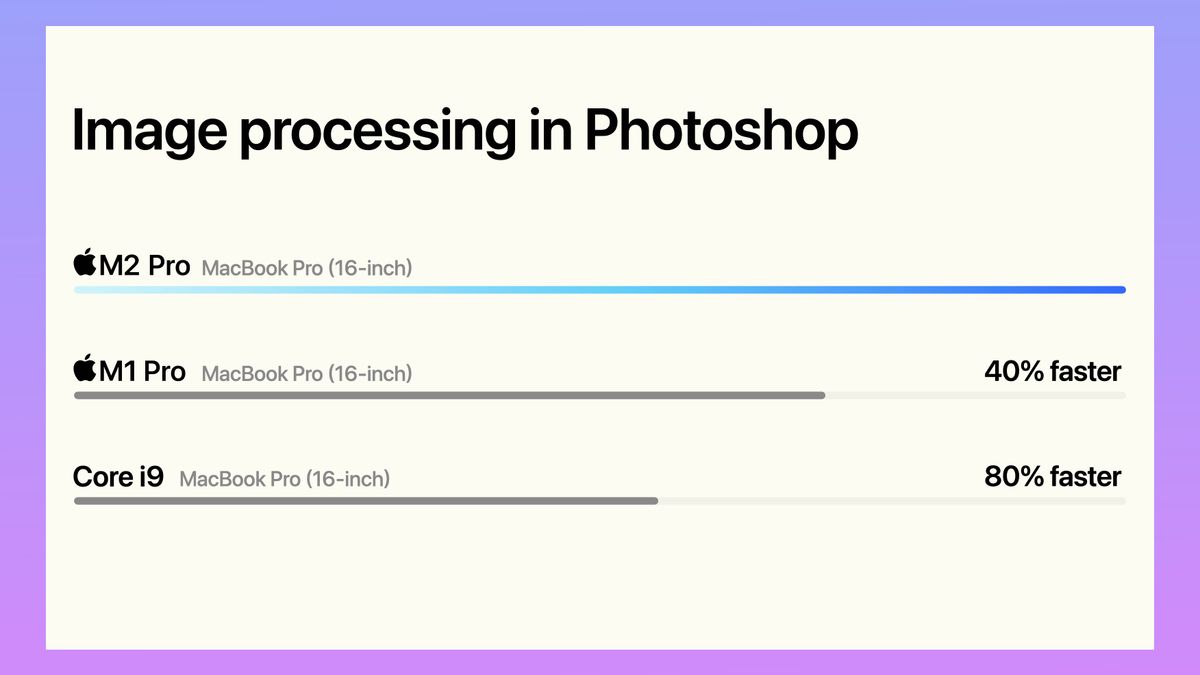Click the Apple logo beside M1 Pro
This screenshot has width=1200, height=675.
point(85,369)
